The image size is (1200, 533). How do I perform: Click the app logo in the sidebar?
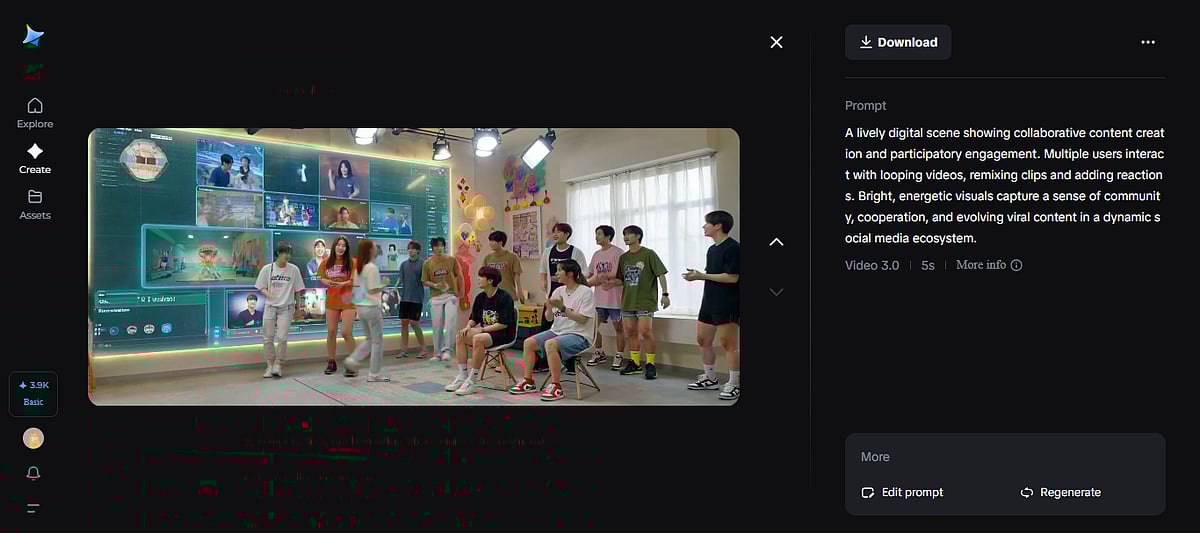pyautogui.click(x=34, y=36)
